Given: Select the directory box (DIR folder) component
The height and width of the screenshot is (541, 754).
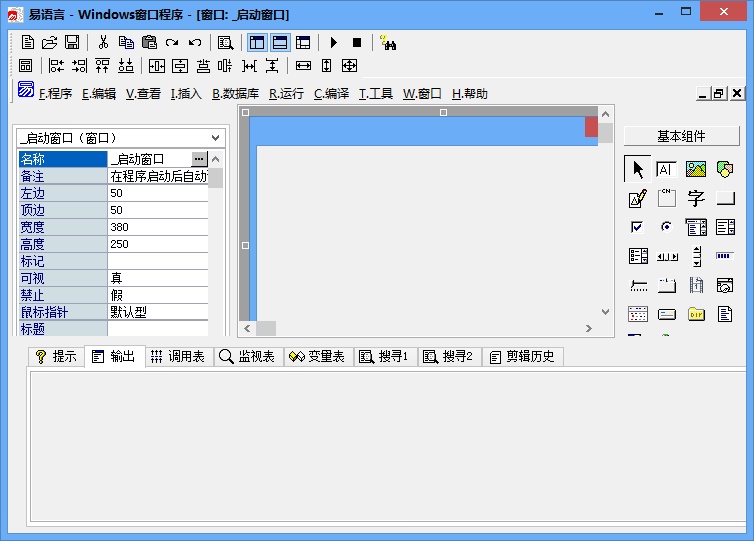Looking at the screenshot, I should pos(696,314).
